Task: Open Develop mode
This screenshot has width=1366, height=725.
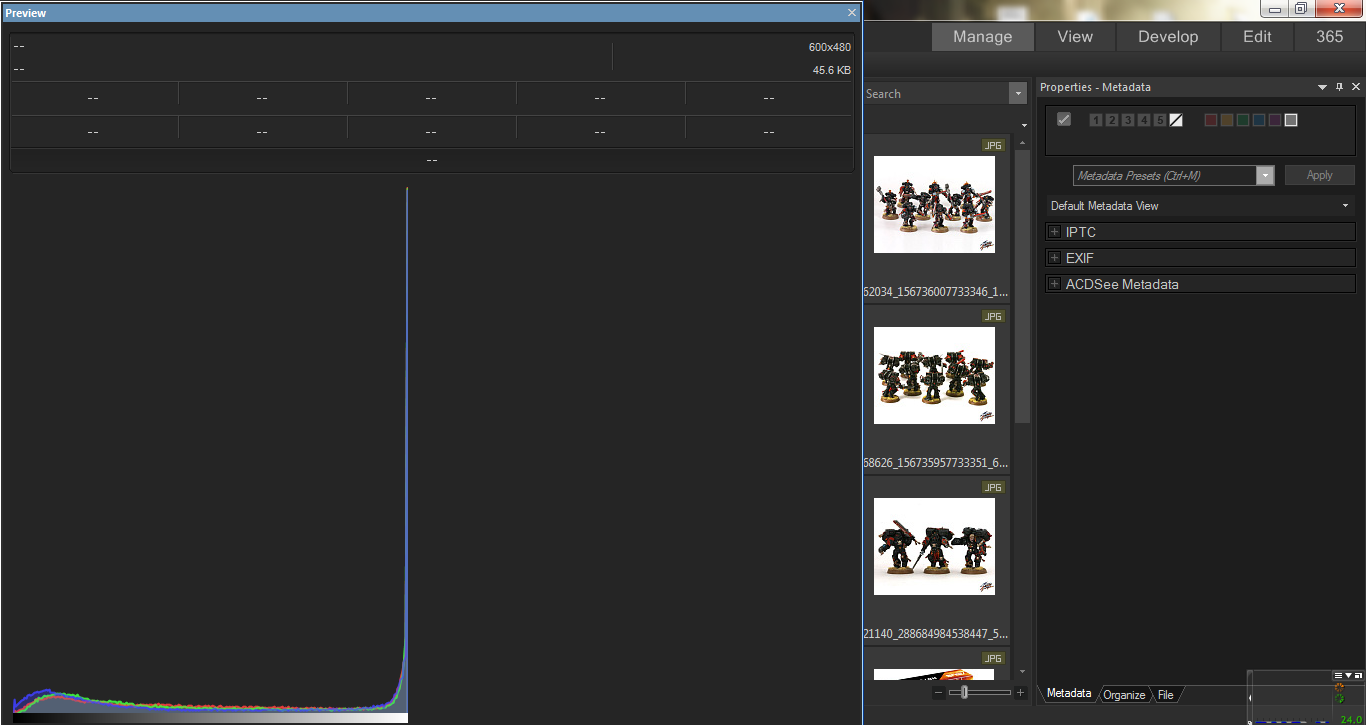Action: click(x=1168, y=37)
